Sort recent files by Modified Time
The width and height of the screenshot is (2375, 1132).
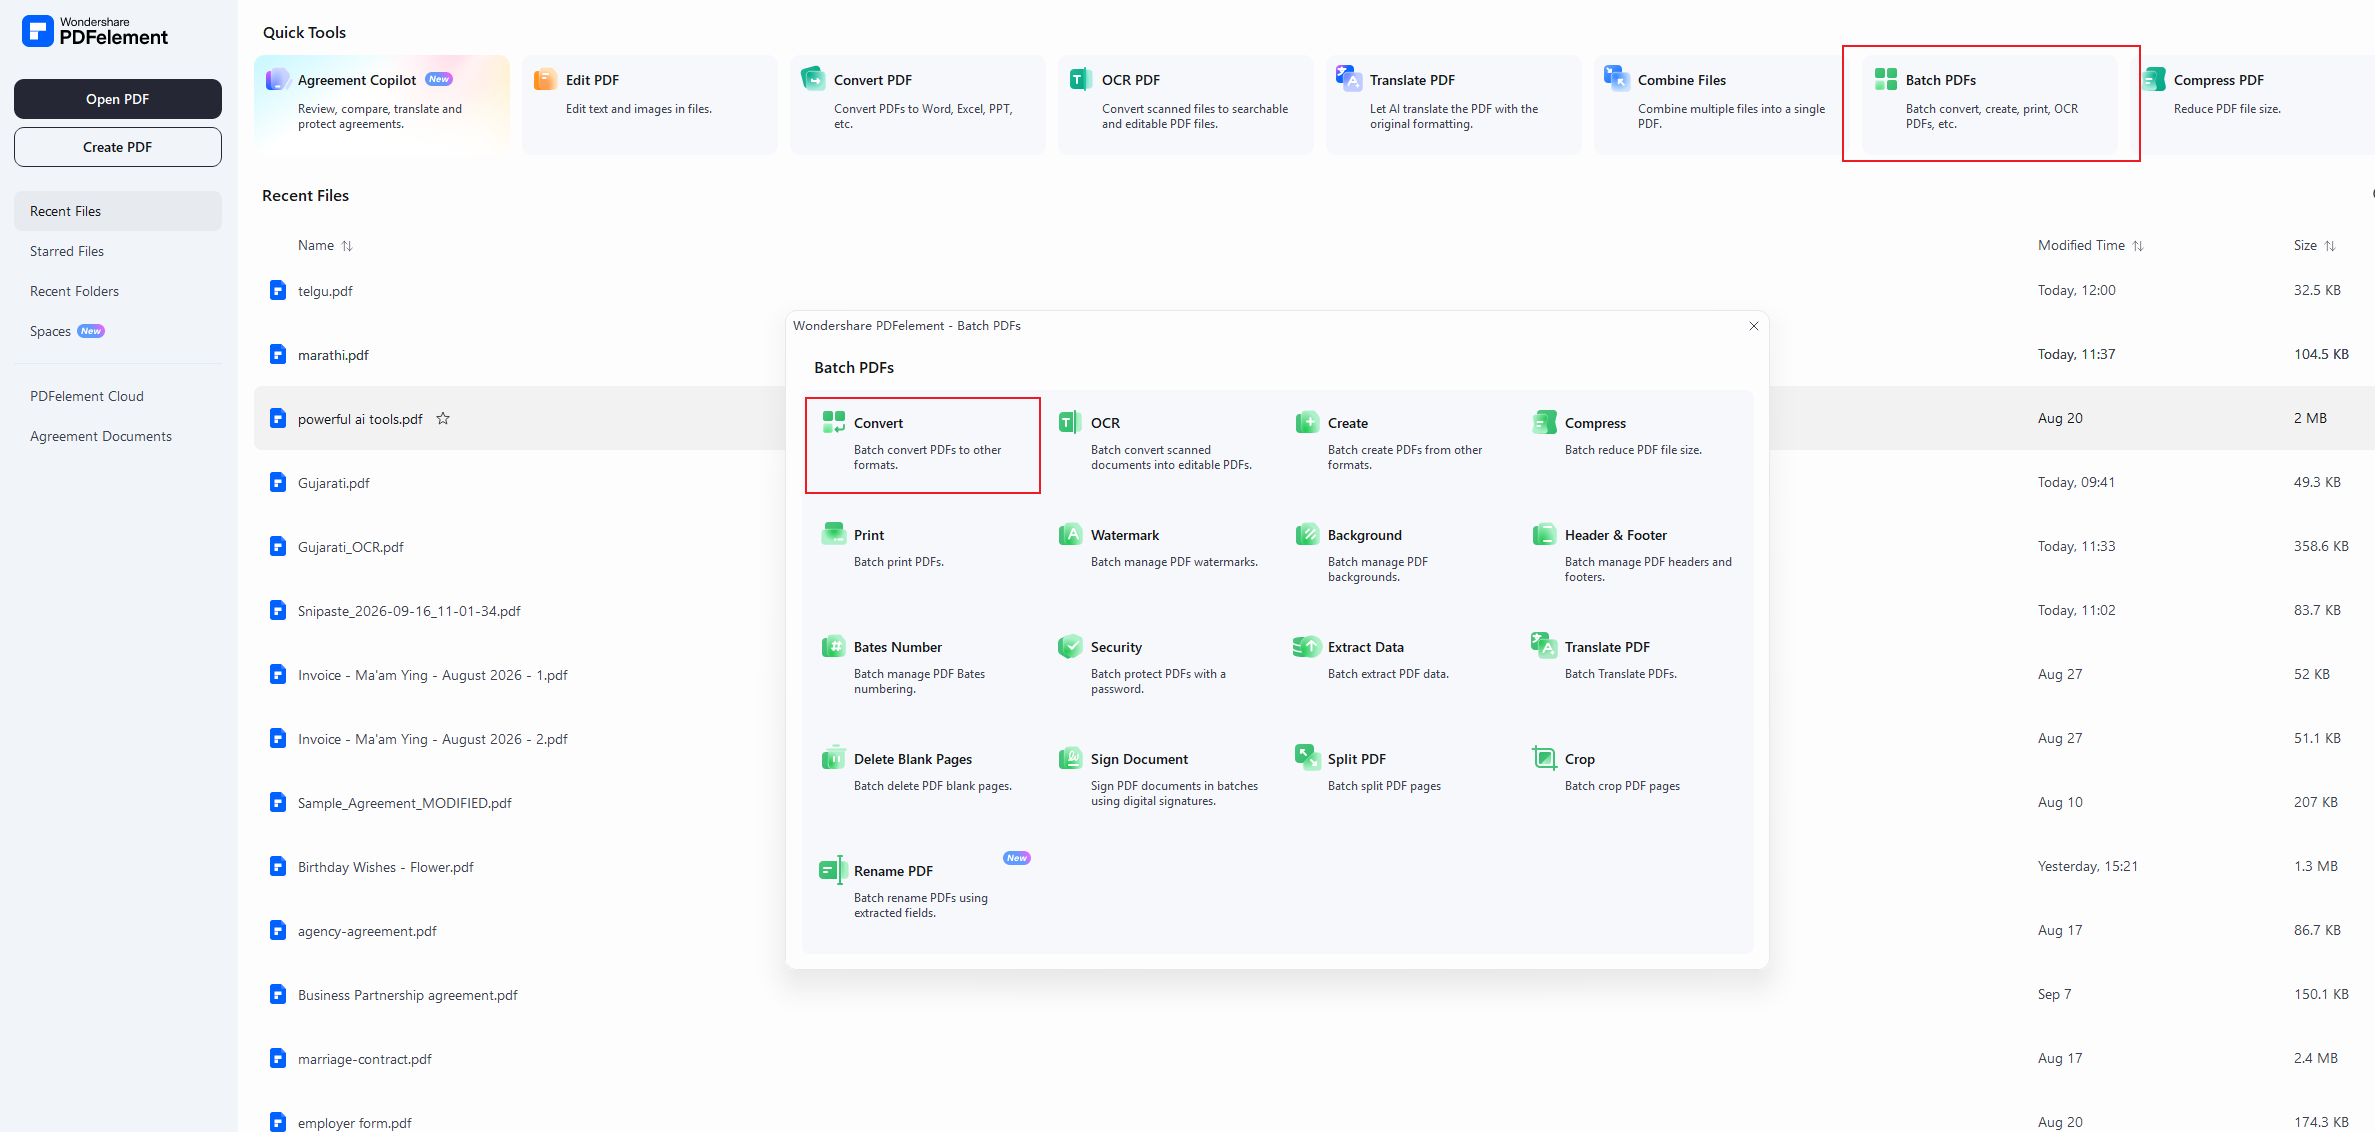[x=2138, y=245]
